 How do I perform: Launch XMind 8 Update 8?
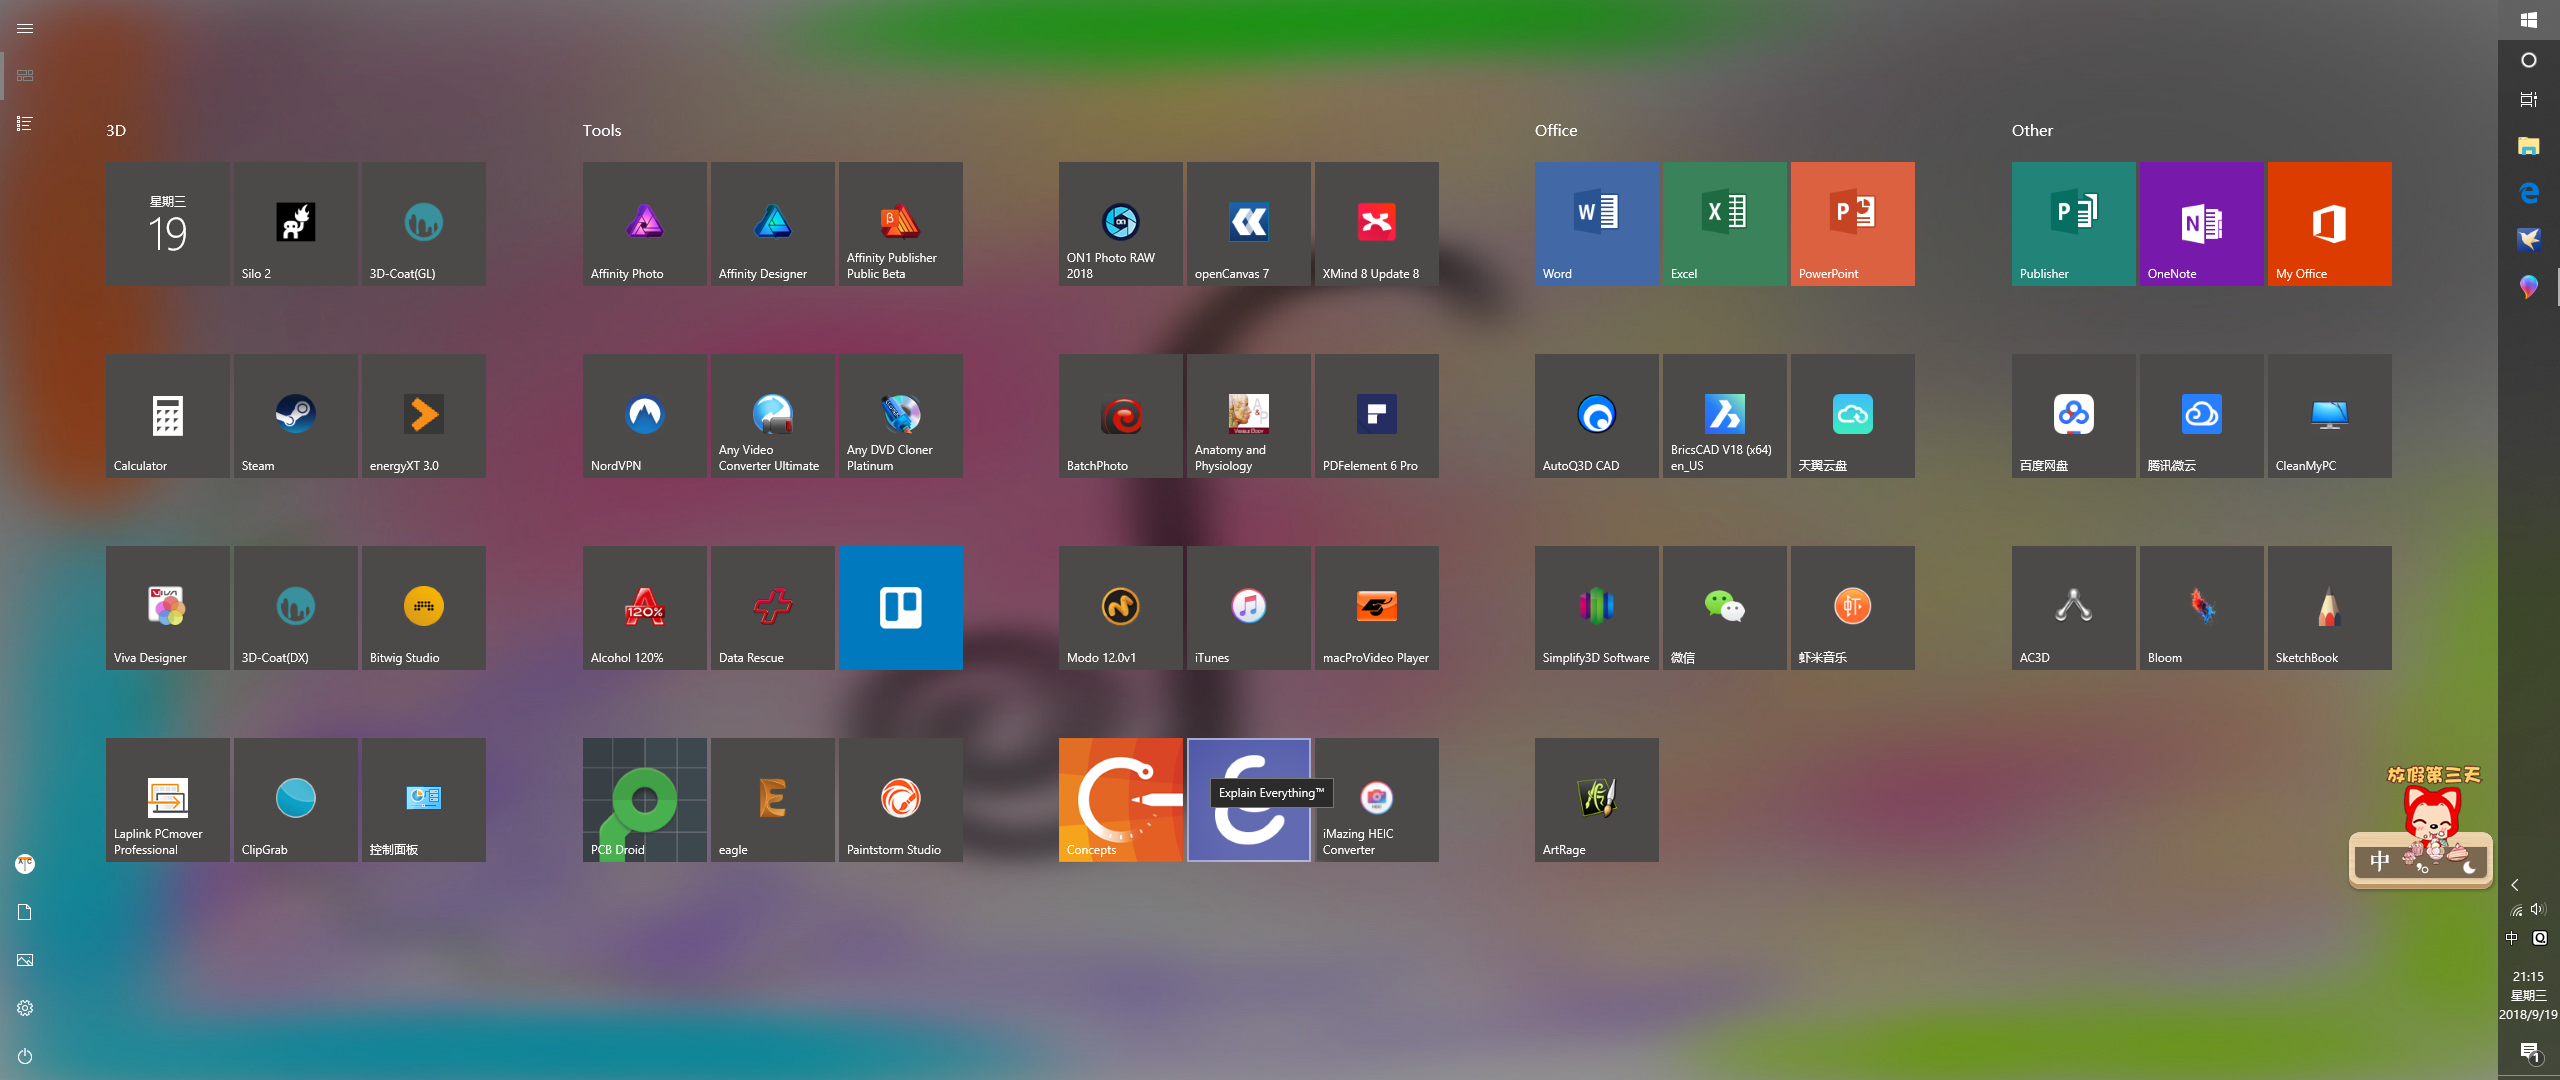1377,224
